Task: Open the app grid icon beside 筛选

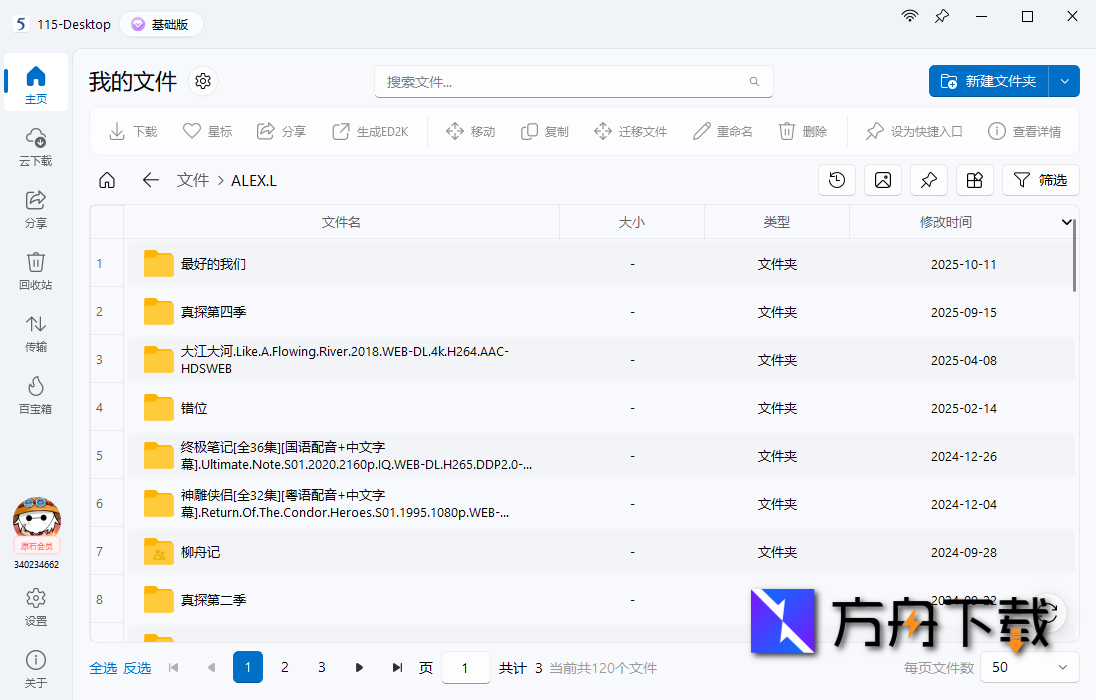Action: [974, 180]
